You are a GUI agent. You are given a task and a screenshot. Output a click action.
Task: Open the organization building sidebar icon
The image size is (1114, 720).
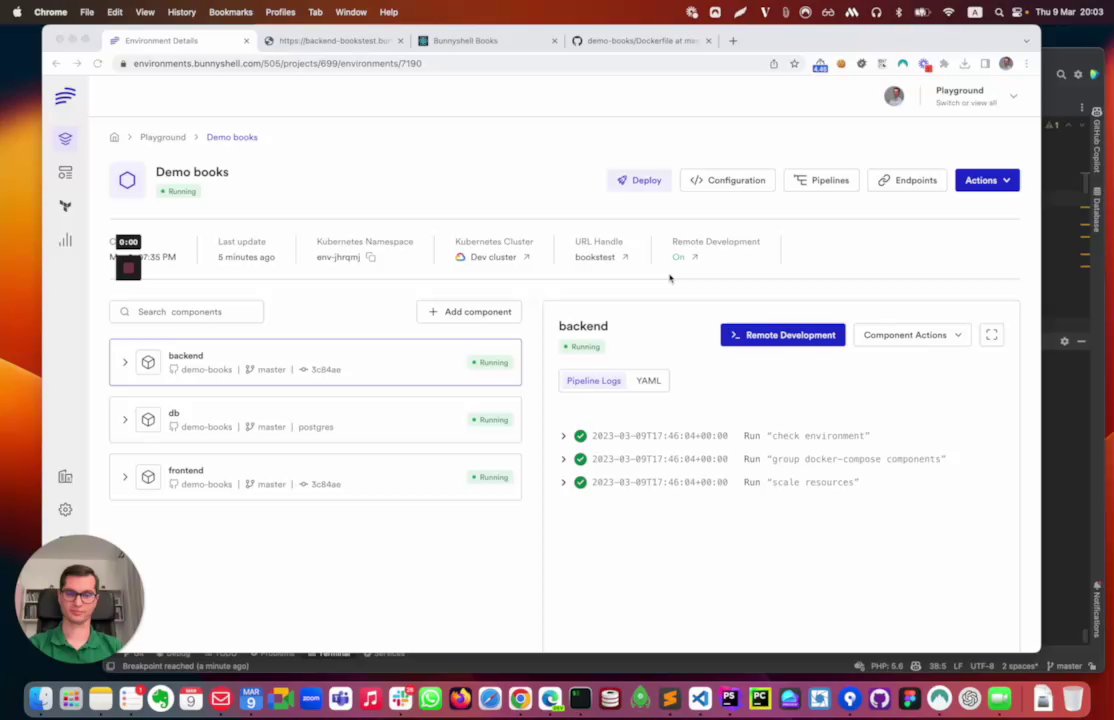coord(65,477)
